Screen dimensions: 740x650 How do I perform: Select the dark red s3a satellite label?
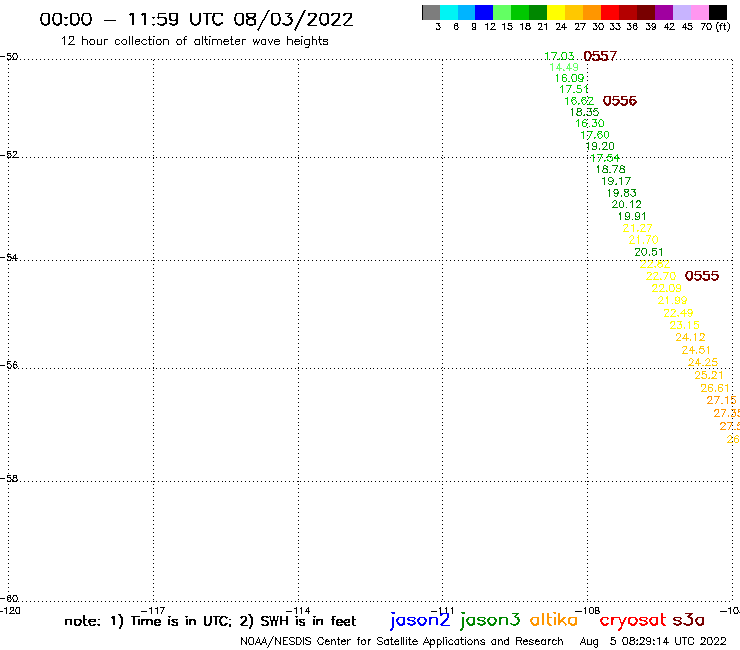point(689,620)
